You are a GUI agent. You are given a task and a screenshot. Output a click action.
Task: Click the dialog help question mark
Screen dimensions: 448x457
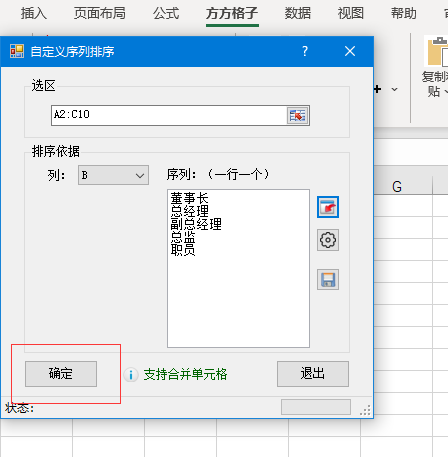point(305,51)
